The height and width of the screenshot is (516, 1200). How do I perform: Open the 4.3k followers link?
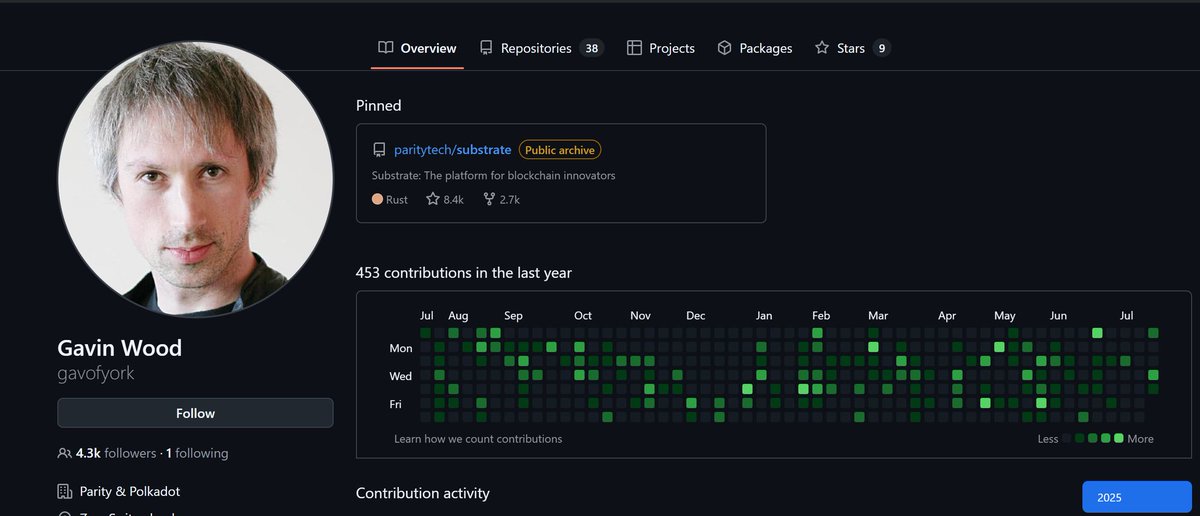point(116,453)
